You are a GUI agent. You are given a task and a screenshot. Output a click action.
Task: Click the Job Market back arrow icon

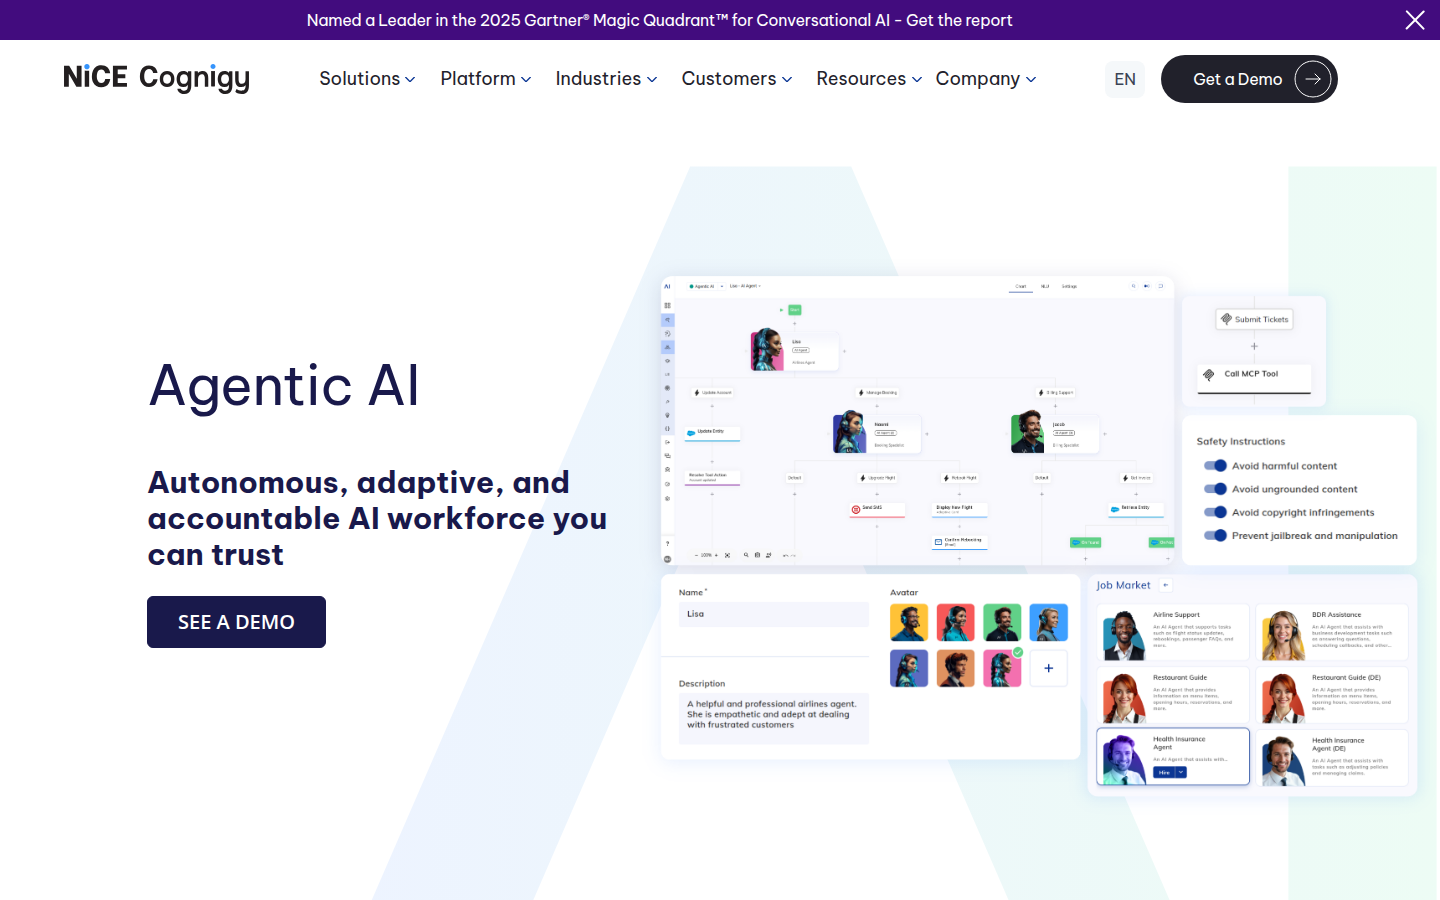coord(1166,585)
